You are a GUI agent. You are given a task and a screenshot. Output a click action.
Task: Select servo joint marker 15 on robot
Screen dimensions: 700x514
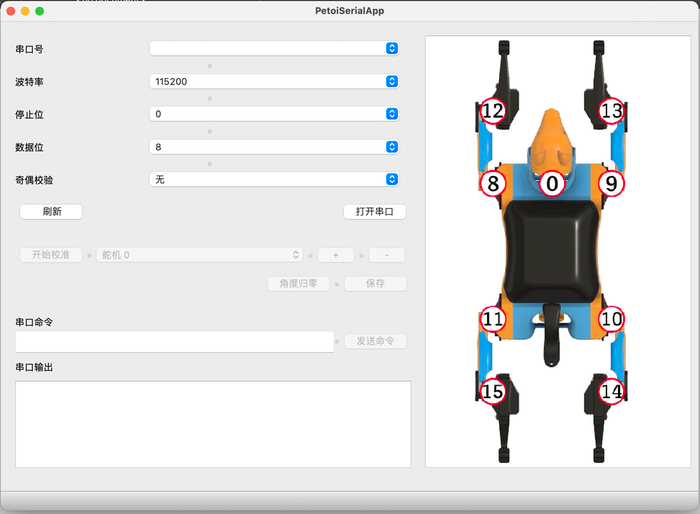pyautogui.click(x=492, y=392)
